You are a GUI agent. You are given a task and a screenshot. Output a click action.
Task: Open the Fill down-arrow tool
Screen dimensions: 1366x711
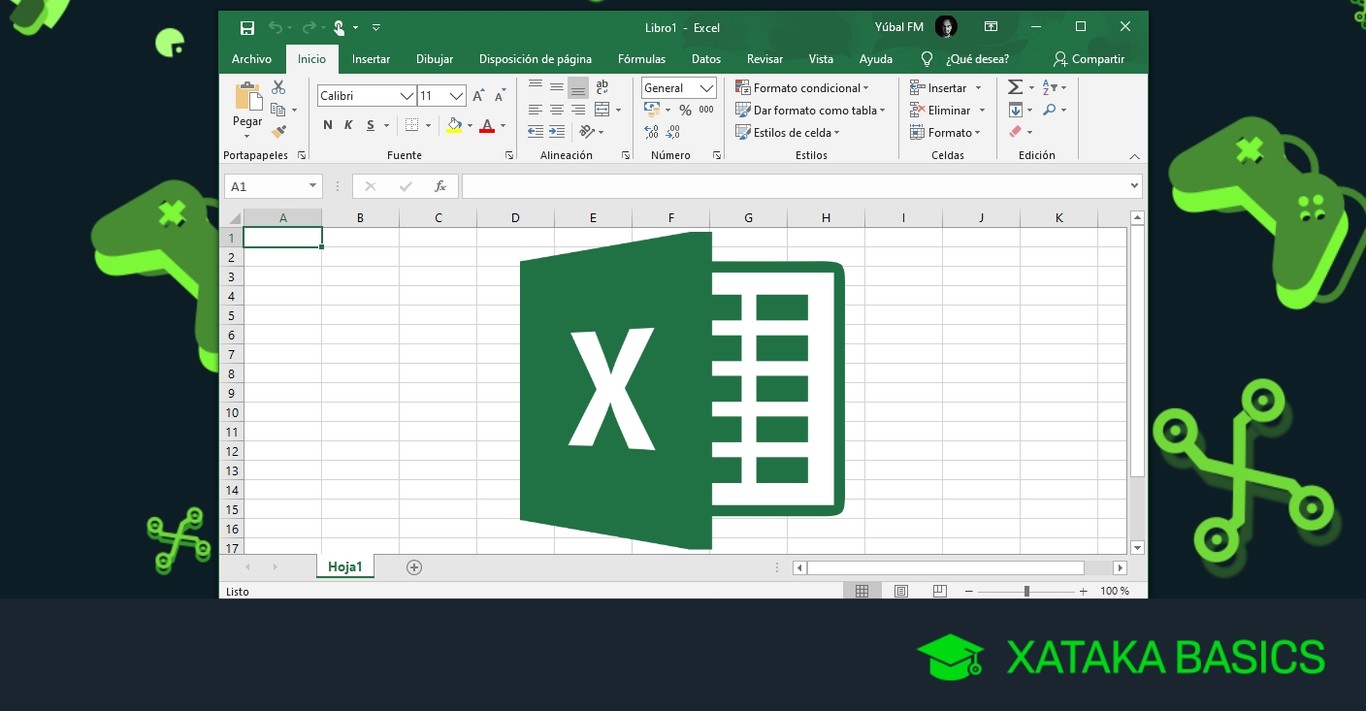click(x=1015, y=110)
